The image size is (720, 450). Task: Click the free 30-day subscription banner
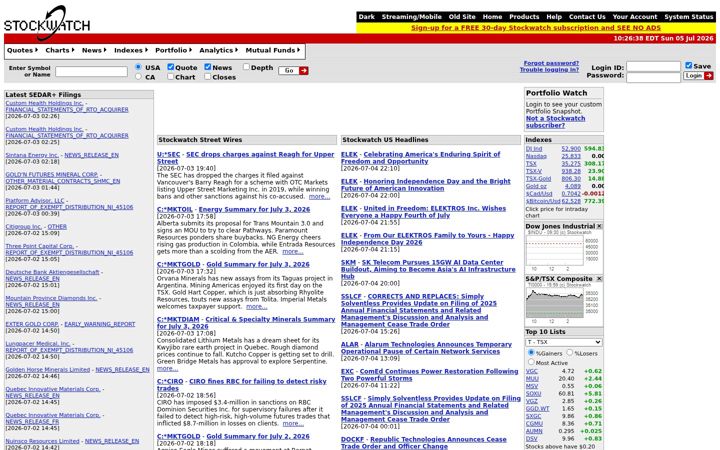click(536, 28)
